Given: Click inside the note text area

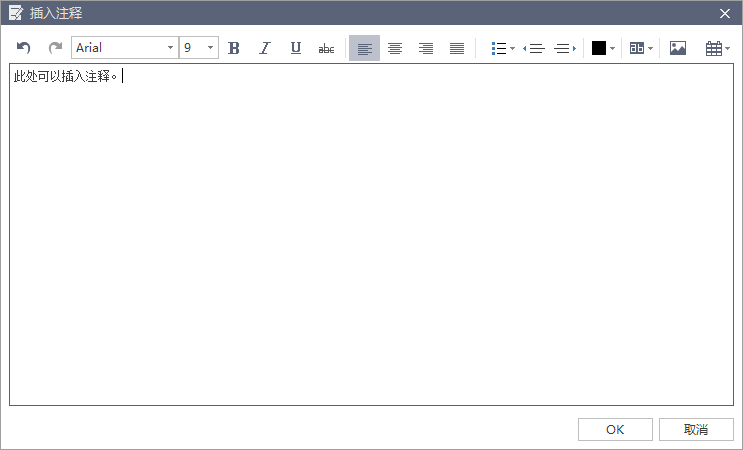Looking at the screenshot, I should coord(372,234).
